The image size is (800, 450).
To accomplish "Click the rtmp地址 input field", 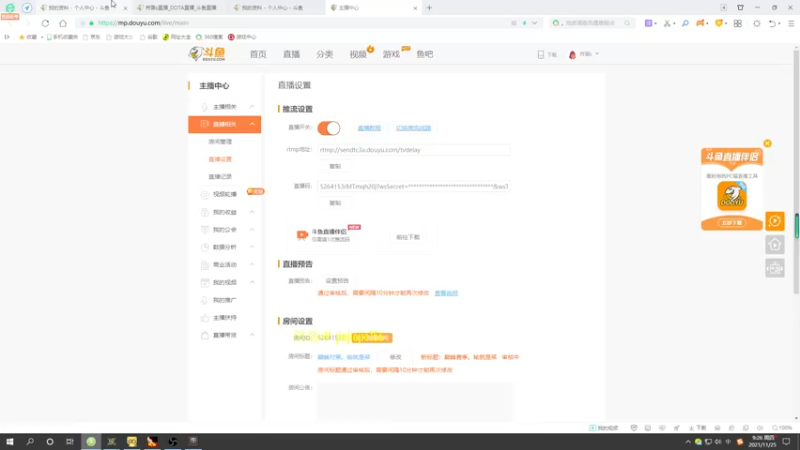I will coord(413,150).
